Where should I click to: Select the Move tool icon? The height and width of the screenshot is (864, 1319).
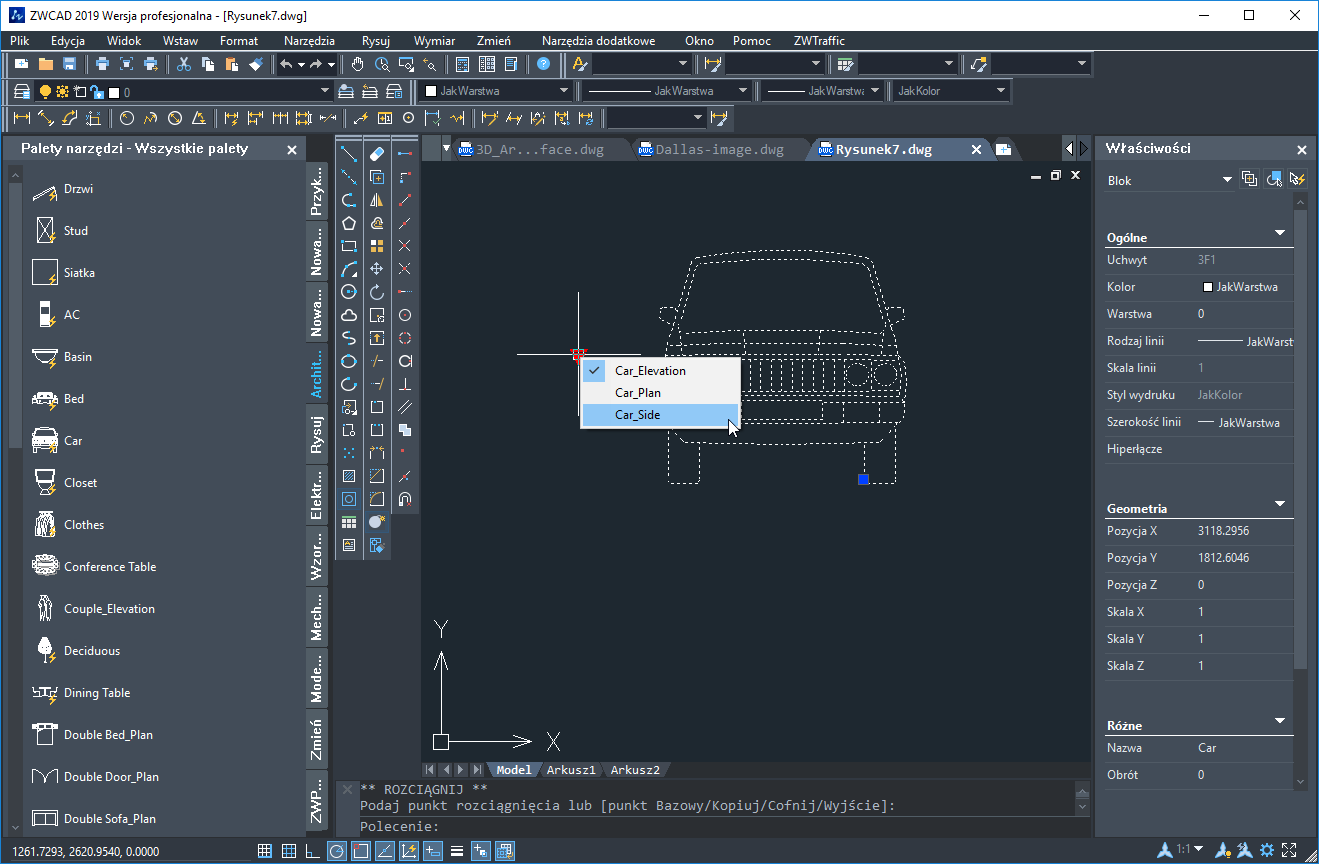coord(377,269)
